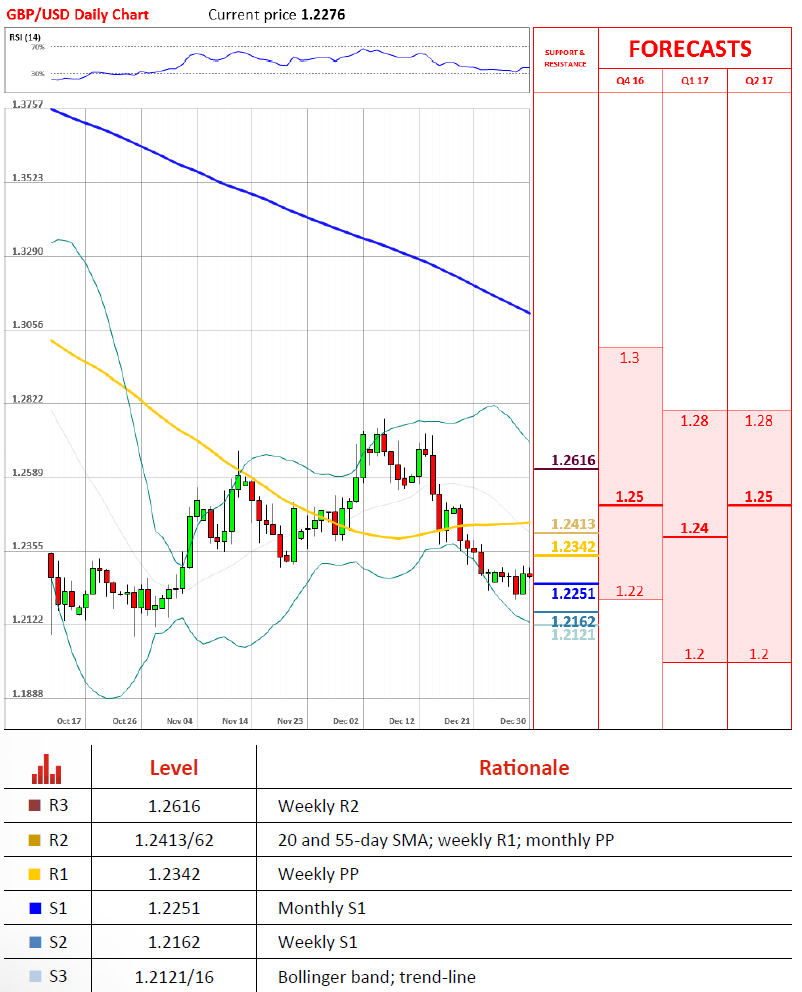Click the 'Oct 17' date axis label
This screenshot has height=992, width=802.
click(69, 721)
